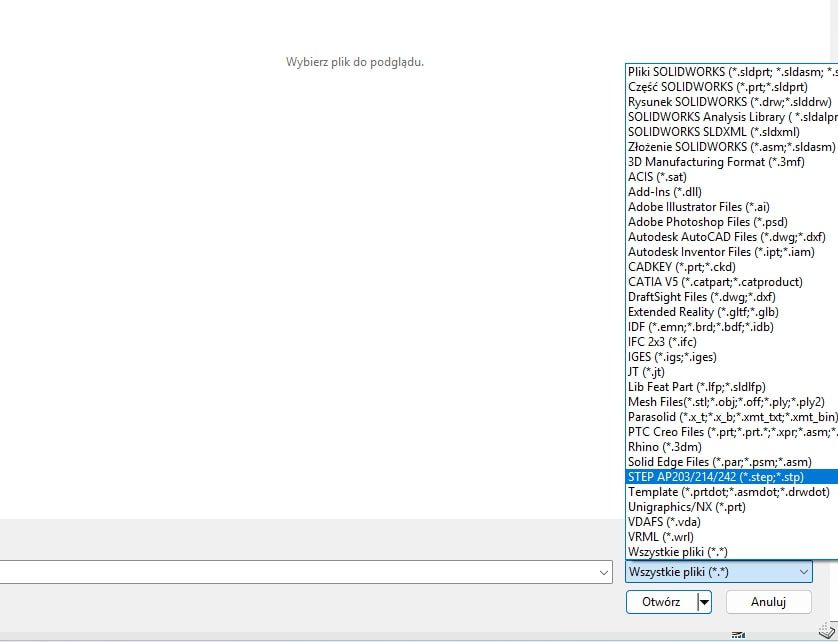Open the arrow menu beside 'Otwórz'

click(704, 602)
